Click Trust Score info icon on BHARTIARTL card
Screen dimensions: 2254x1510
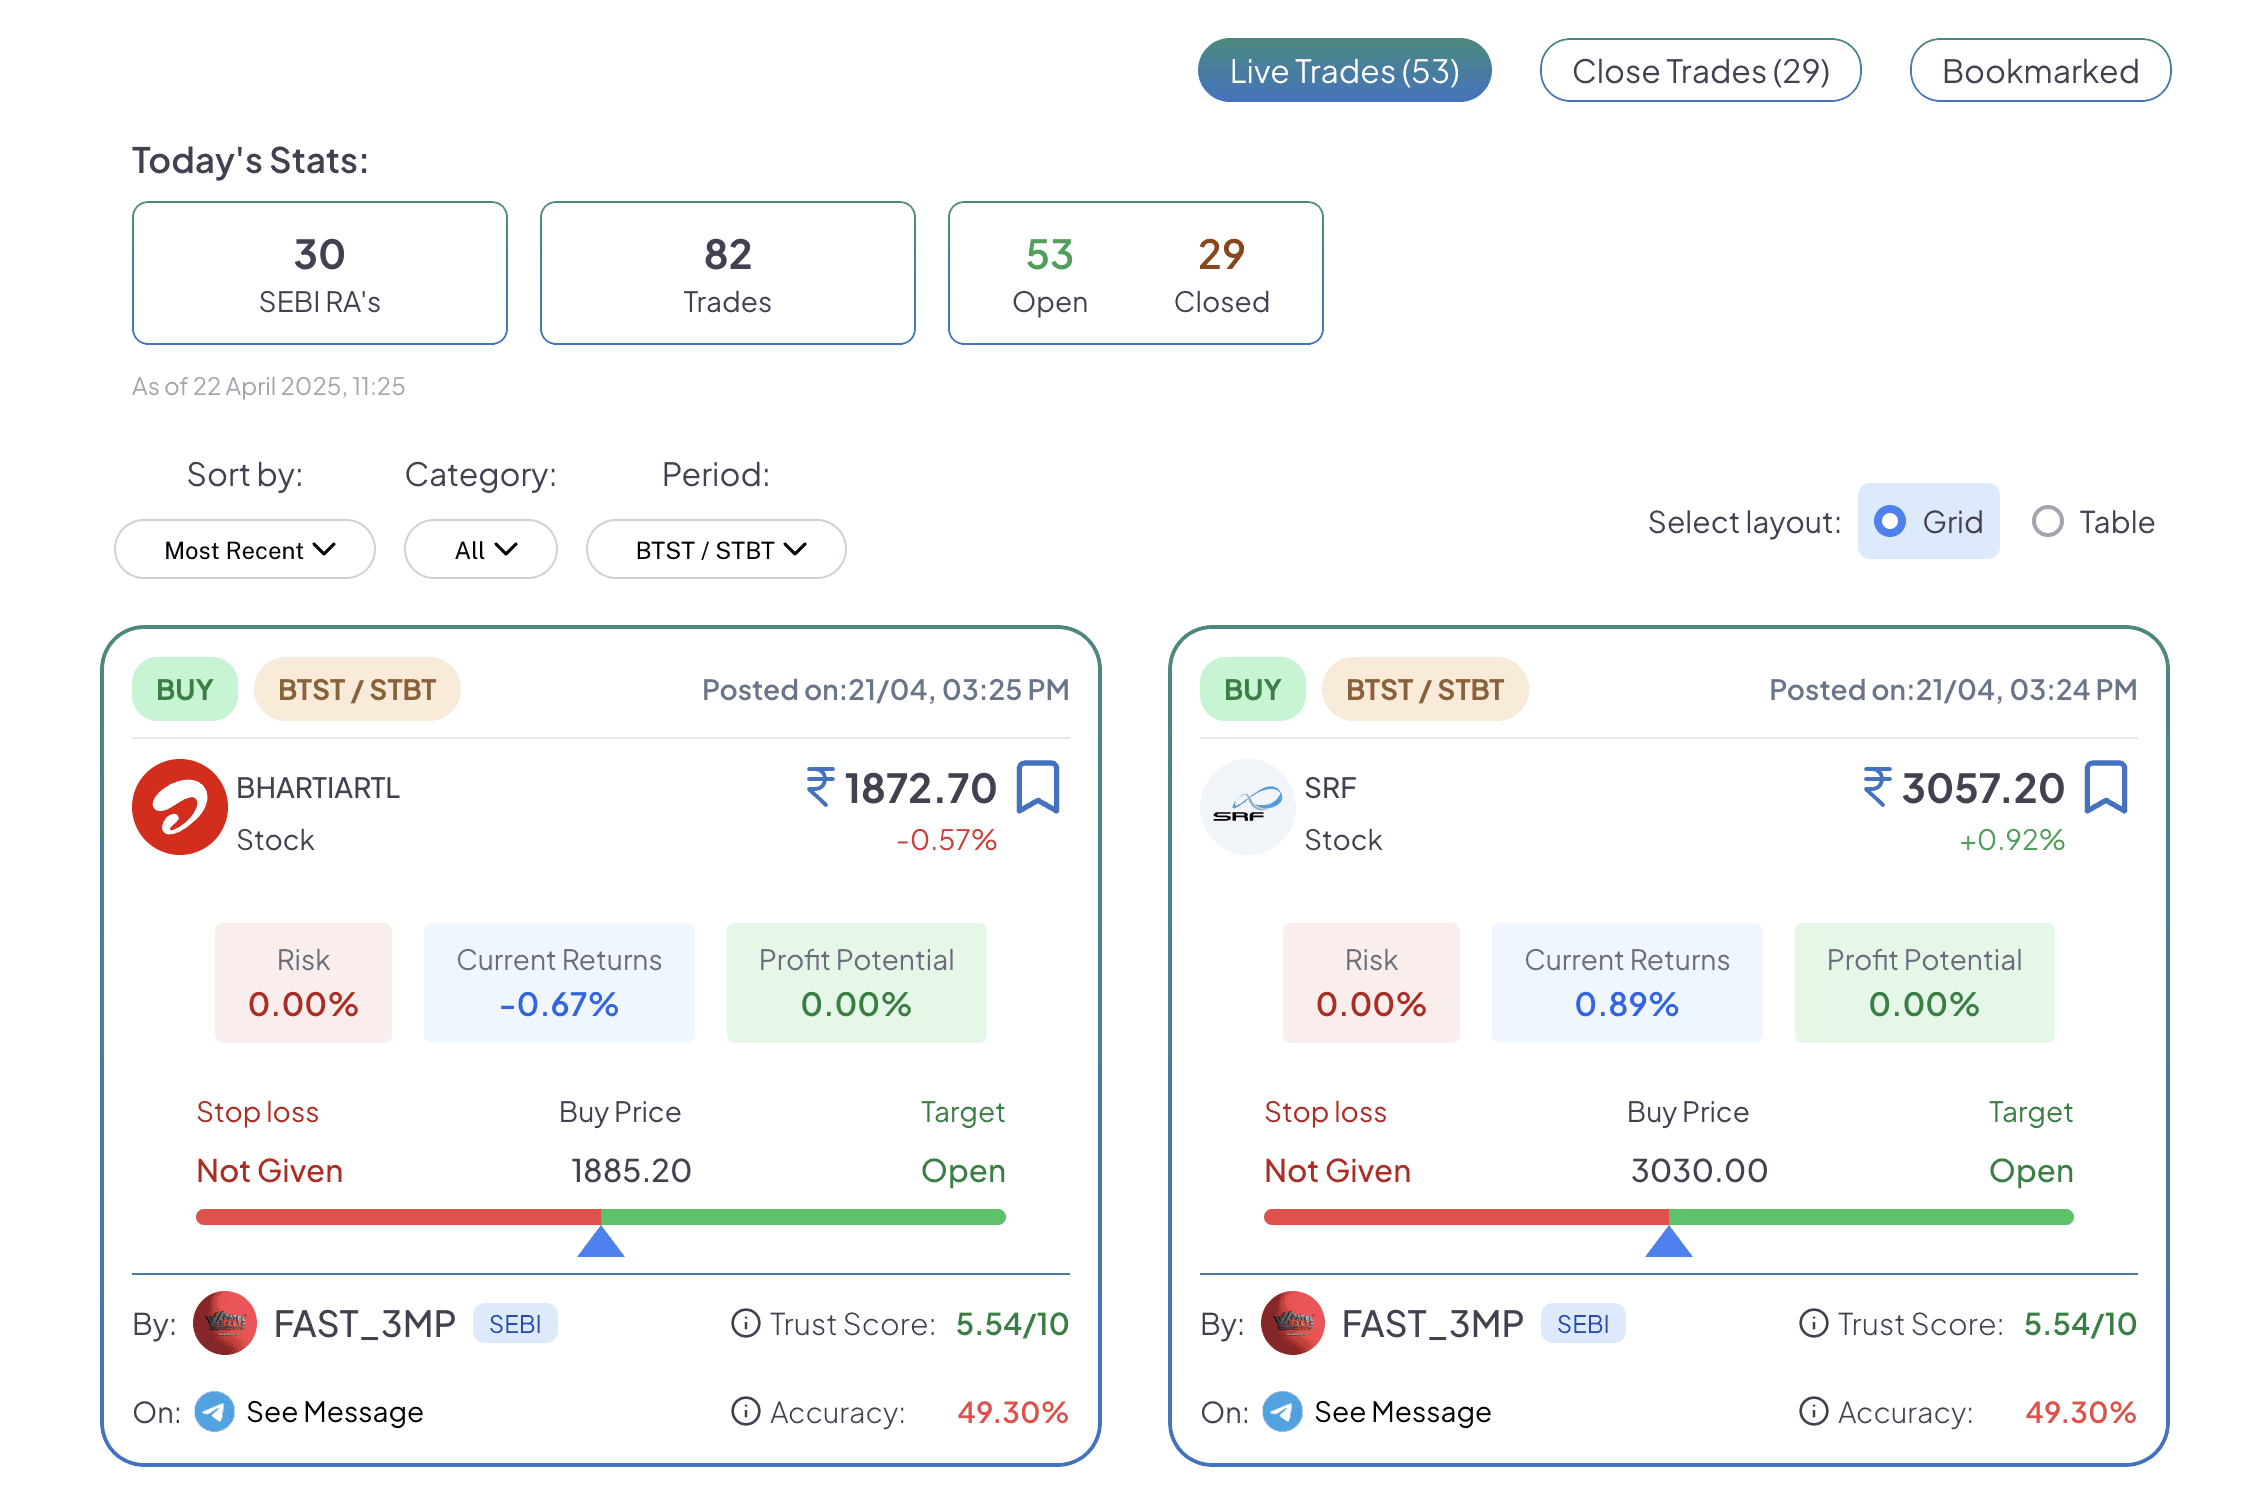click(745, 1323)
